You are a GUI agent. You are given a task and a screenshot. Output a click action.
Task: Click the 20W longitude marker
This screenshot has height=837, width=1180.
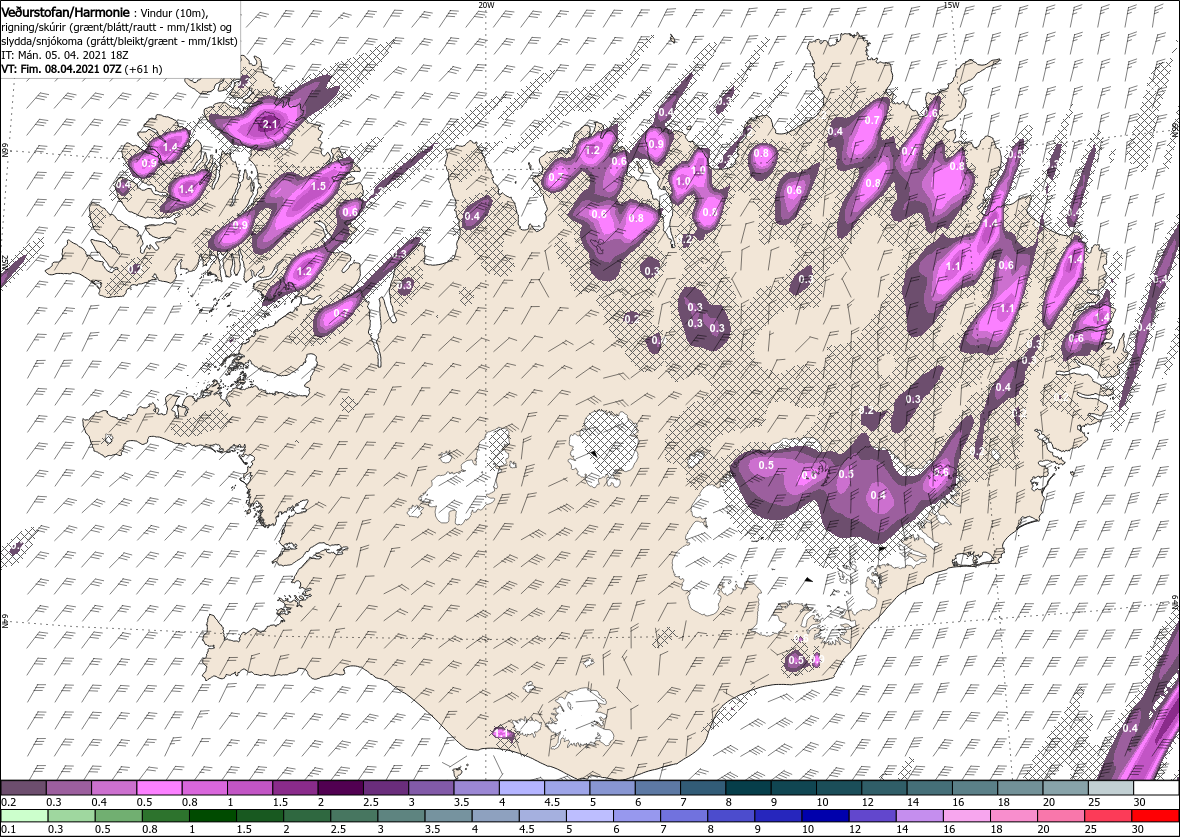(487, 5)
